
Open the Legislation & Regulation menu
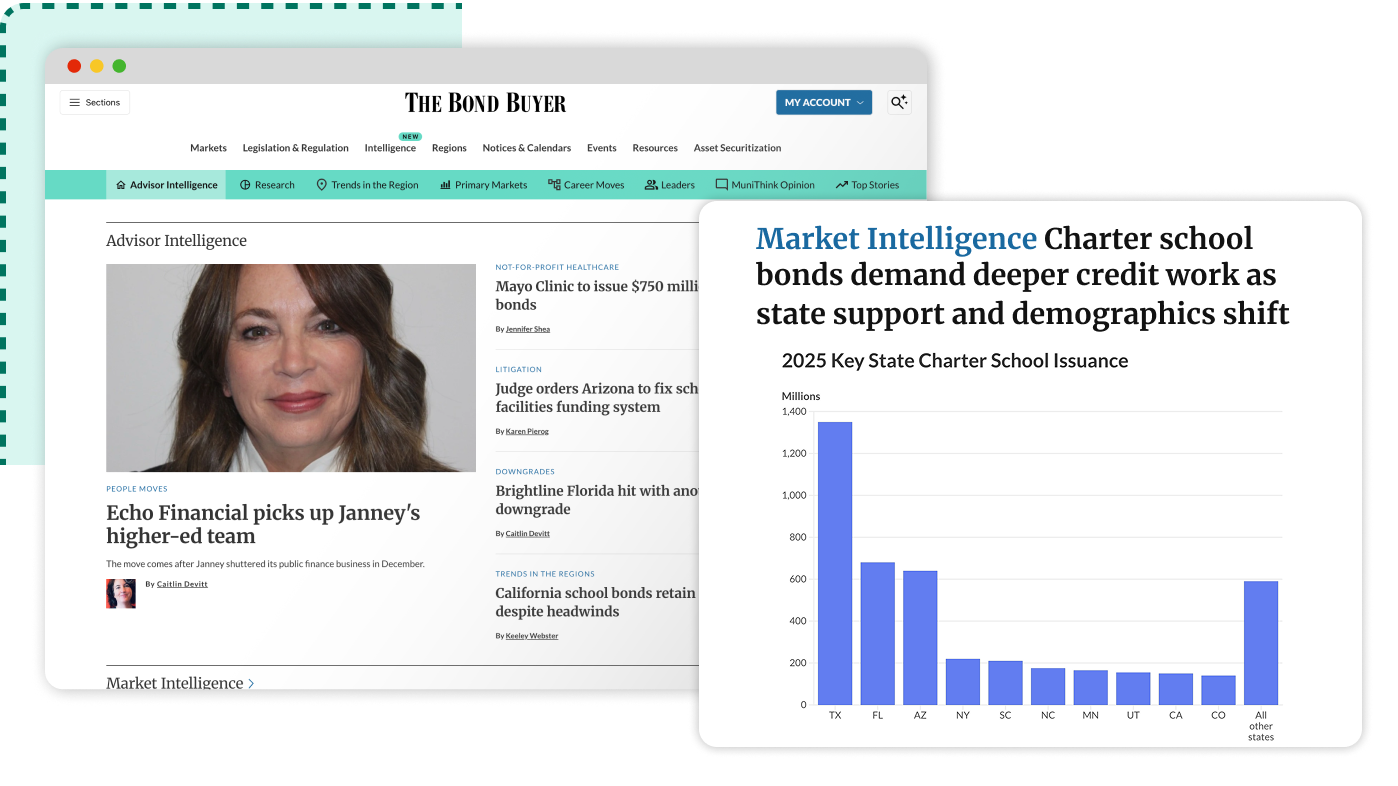click(x=295, y=148)
